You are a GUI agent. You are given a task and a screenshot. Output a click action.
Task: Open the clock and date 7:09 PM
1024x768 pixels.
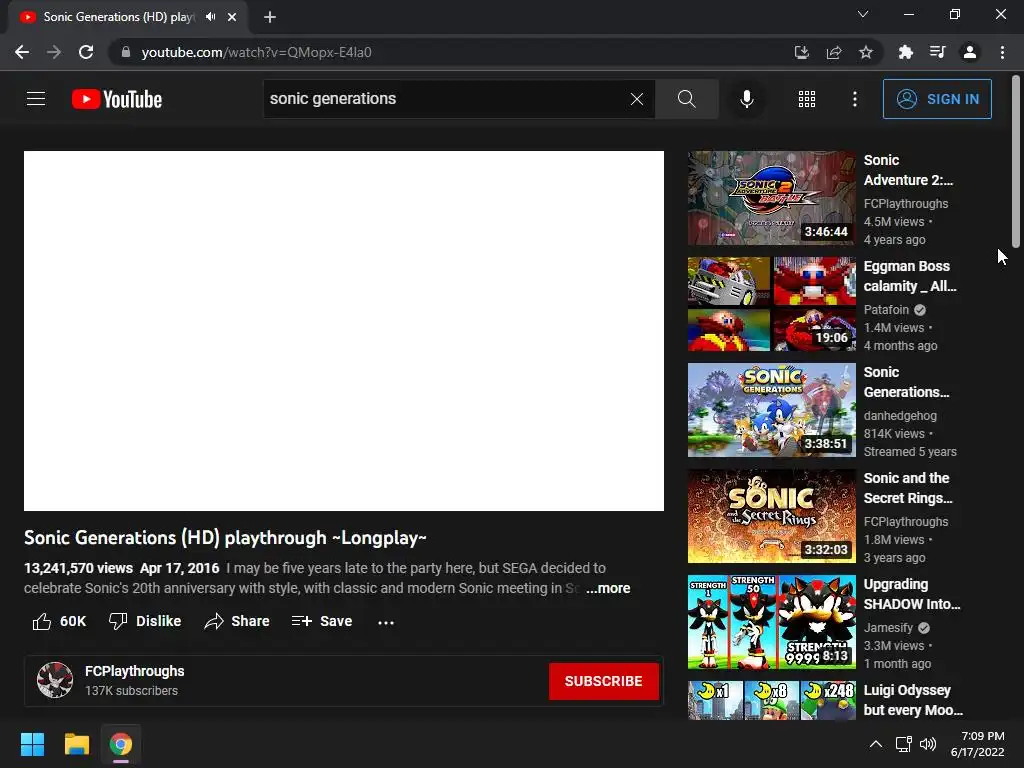(x=978, y=744)
